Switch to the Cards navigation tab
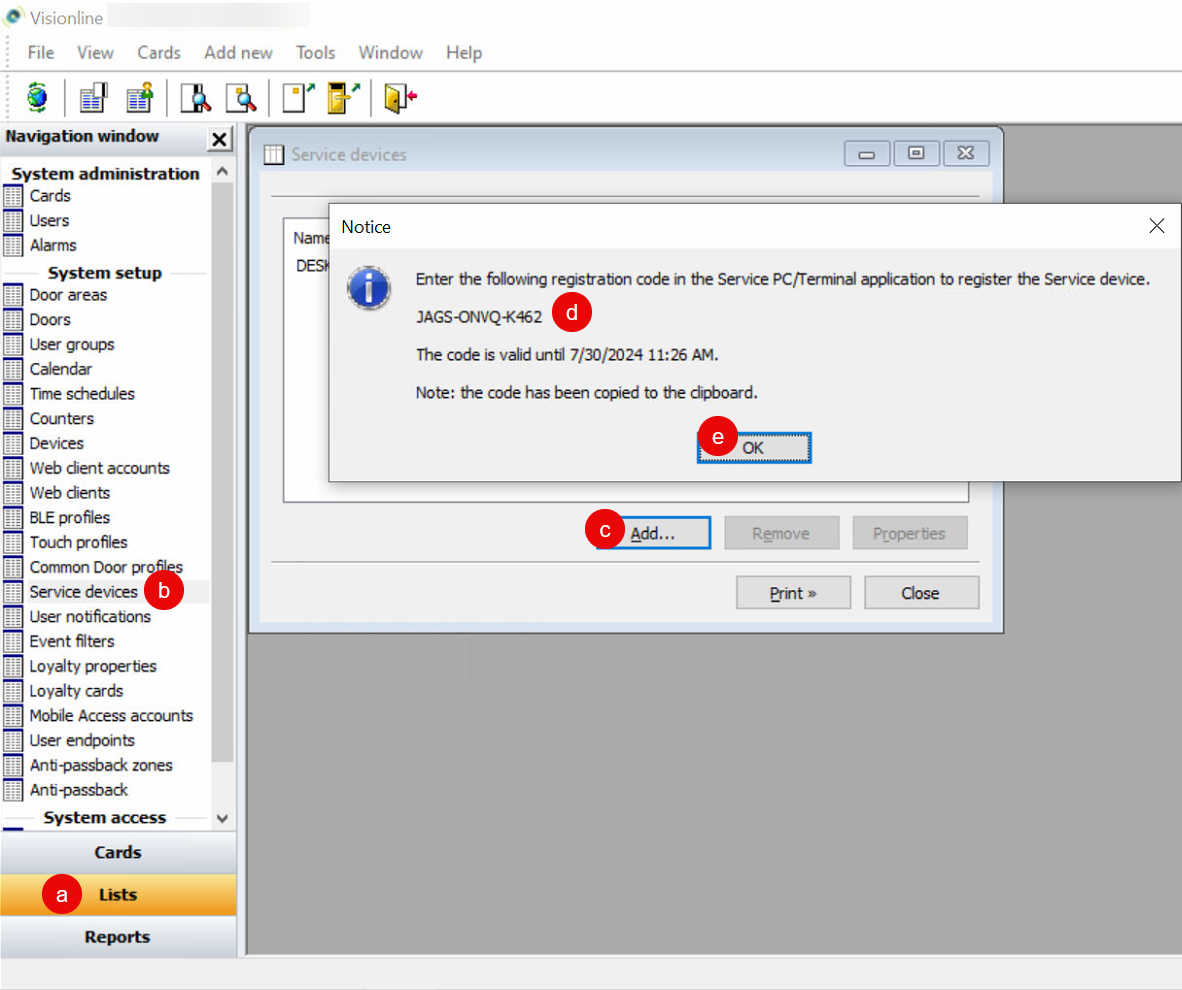 click(x=117, y=852)
